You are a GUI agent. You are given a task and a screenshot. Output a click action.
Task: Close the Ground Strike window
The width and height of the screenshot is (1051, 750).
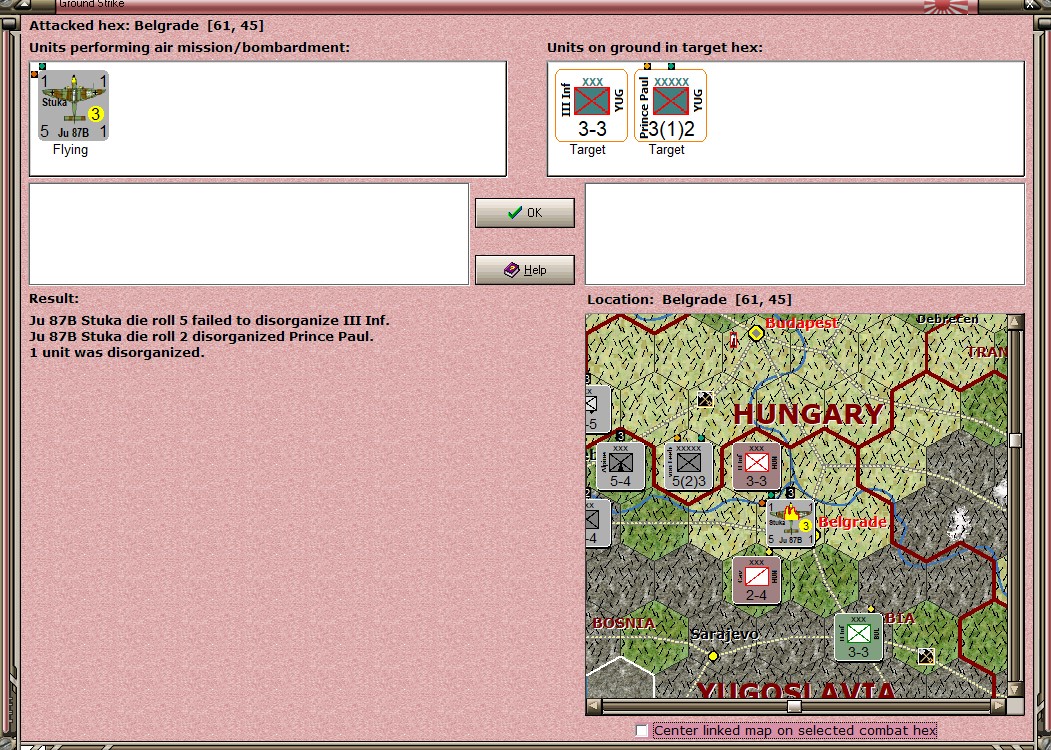(x=1032, y=5)
